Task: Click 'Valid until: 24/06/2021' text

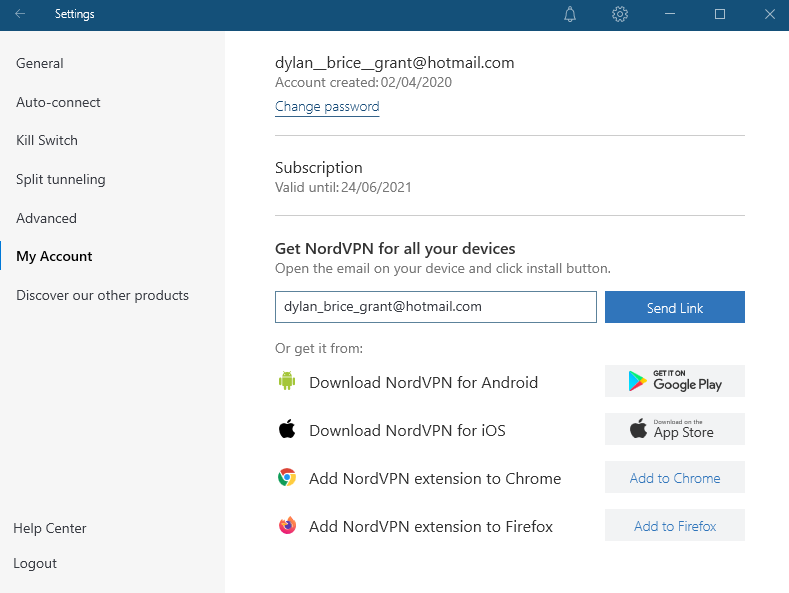Action: tap(343, 187)
